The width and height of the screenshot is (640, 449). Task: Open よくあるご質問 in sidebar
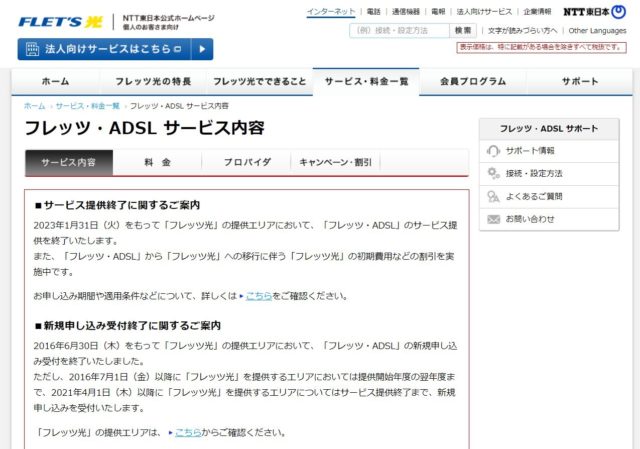click(x=549, y=196)
